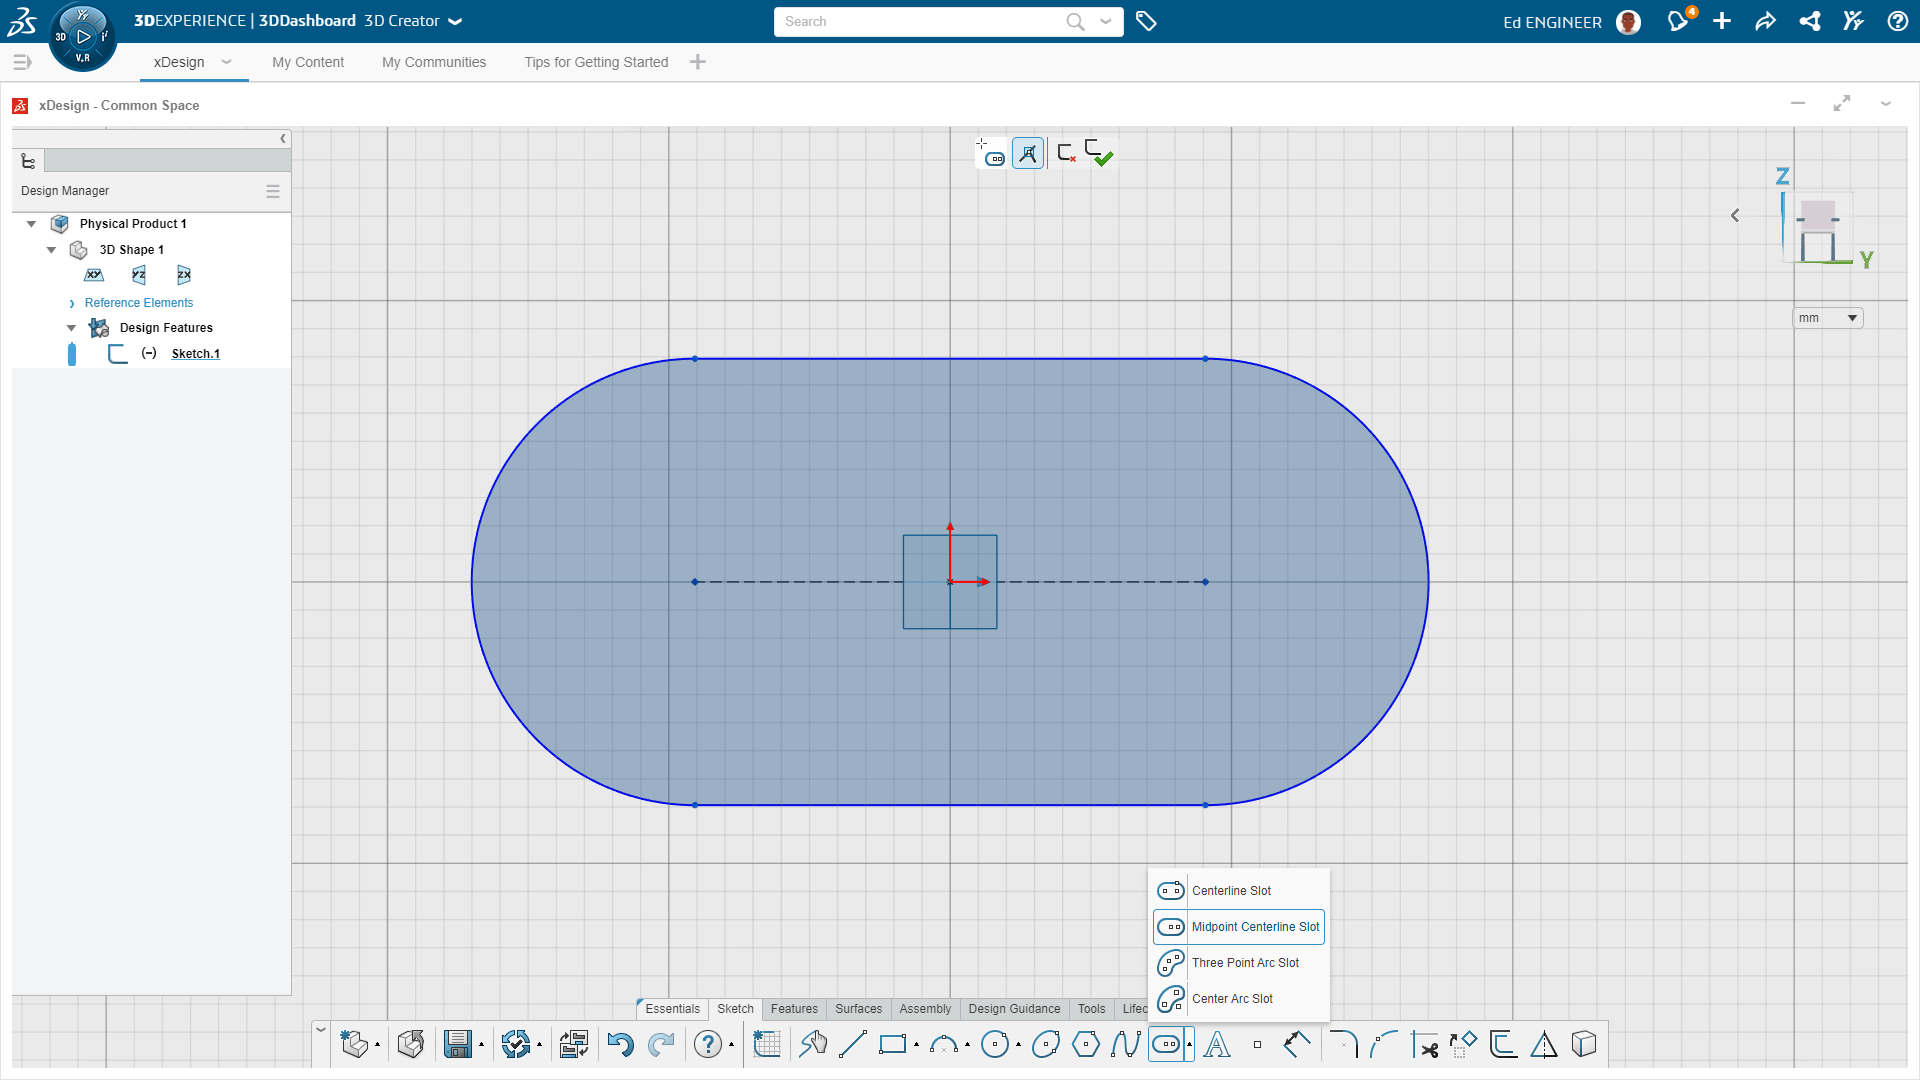
Task: Click the Undo arrow icon
Action: pos(620,1045)
